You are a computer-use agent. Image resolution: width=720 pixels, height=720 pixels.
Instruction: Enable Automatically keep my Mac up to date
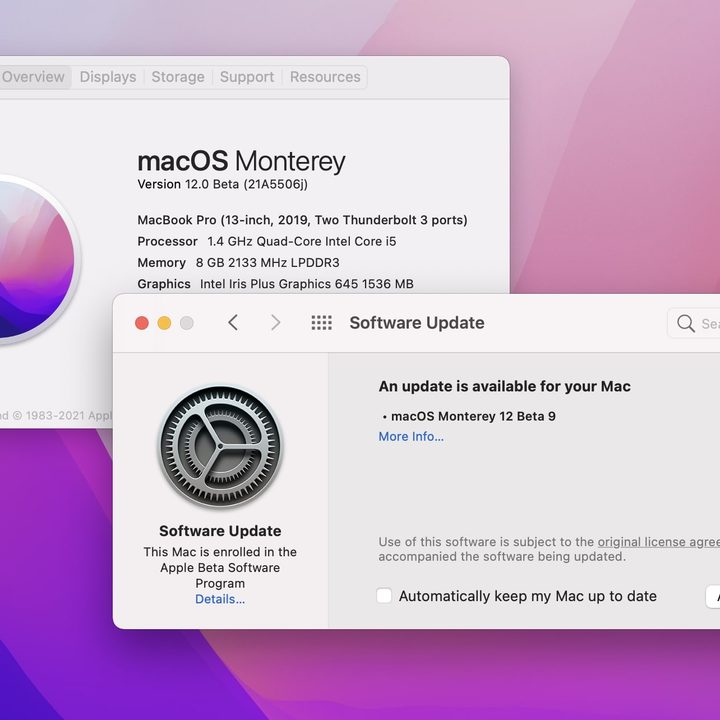(384, 596)
